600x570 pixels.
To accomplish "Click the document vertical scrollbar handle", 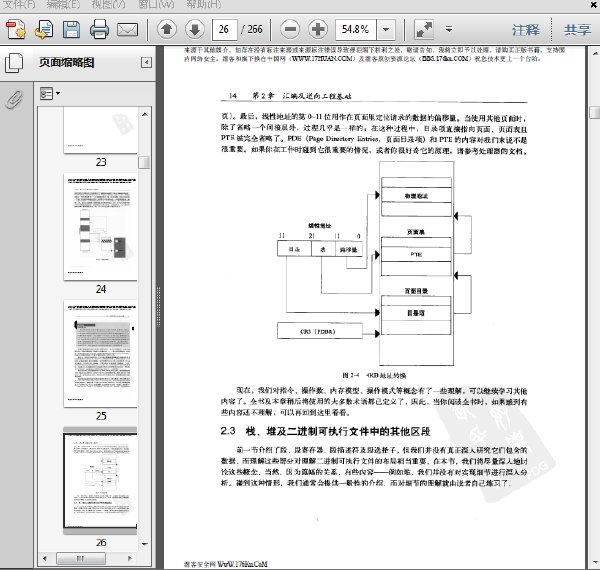I will [595, 113].
